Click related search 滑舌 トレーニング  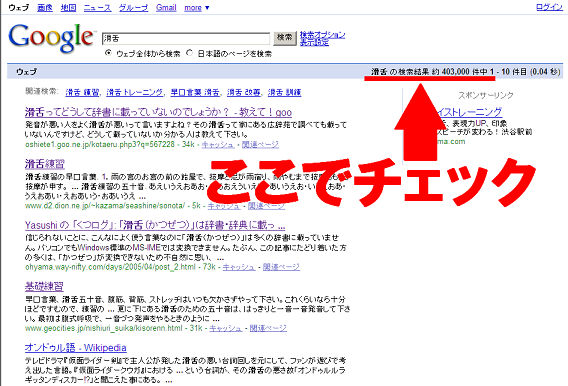[x=134, y=93]
